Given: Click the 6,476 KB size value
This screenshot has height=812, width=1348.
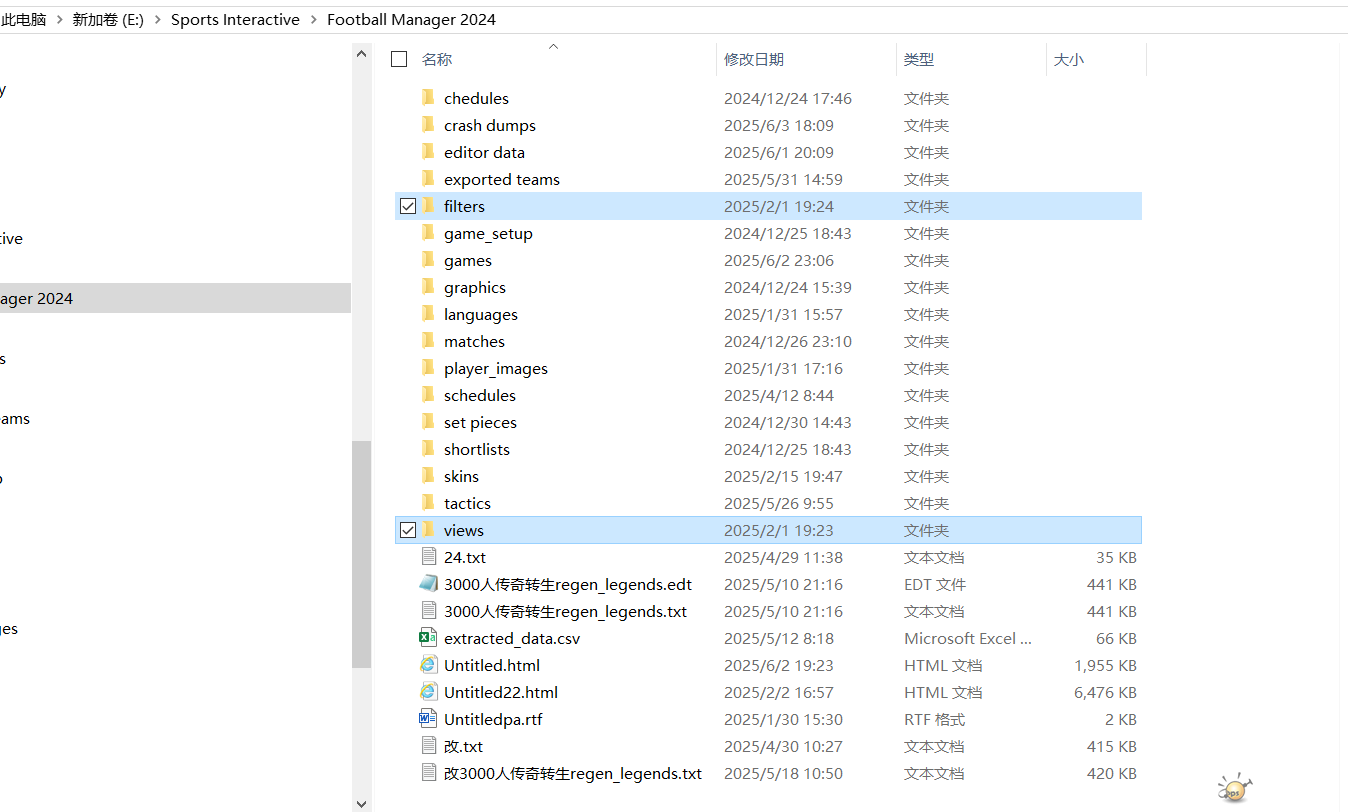Looking at the screenshot, I should coord(1105,692).
